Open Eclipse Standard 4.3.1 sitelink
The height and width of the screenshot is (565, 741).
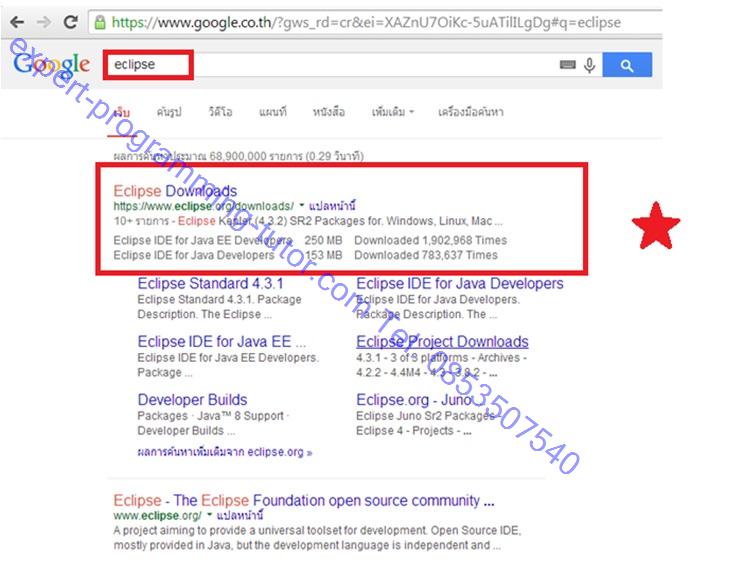point(210,283)
